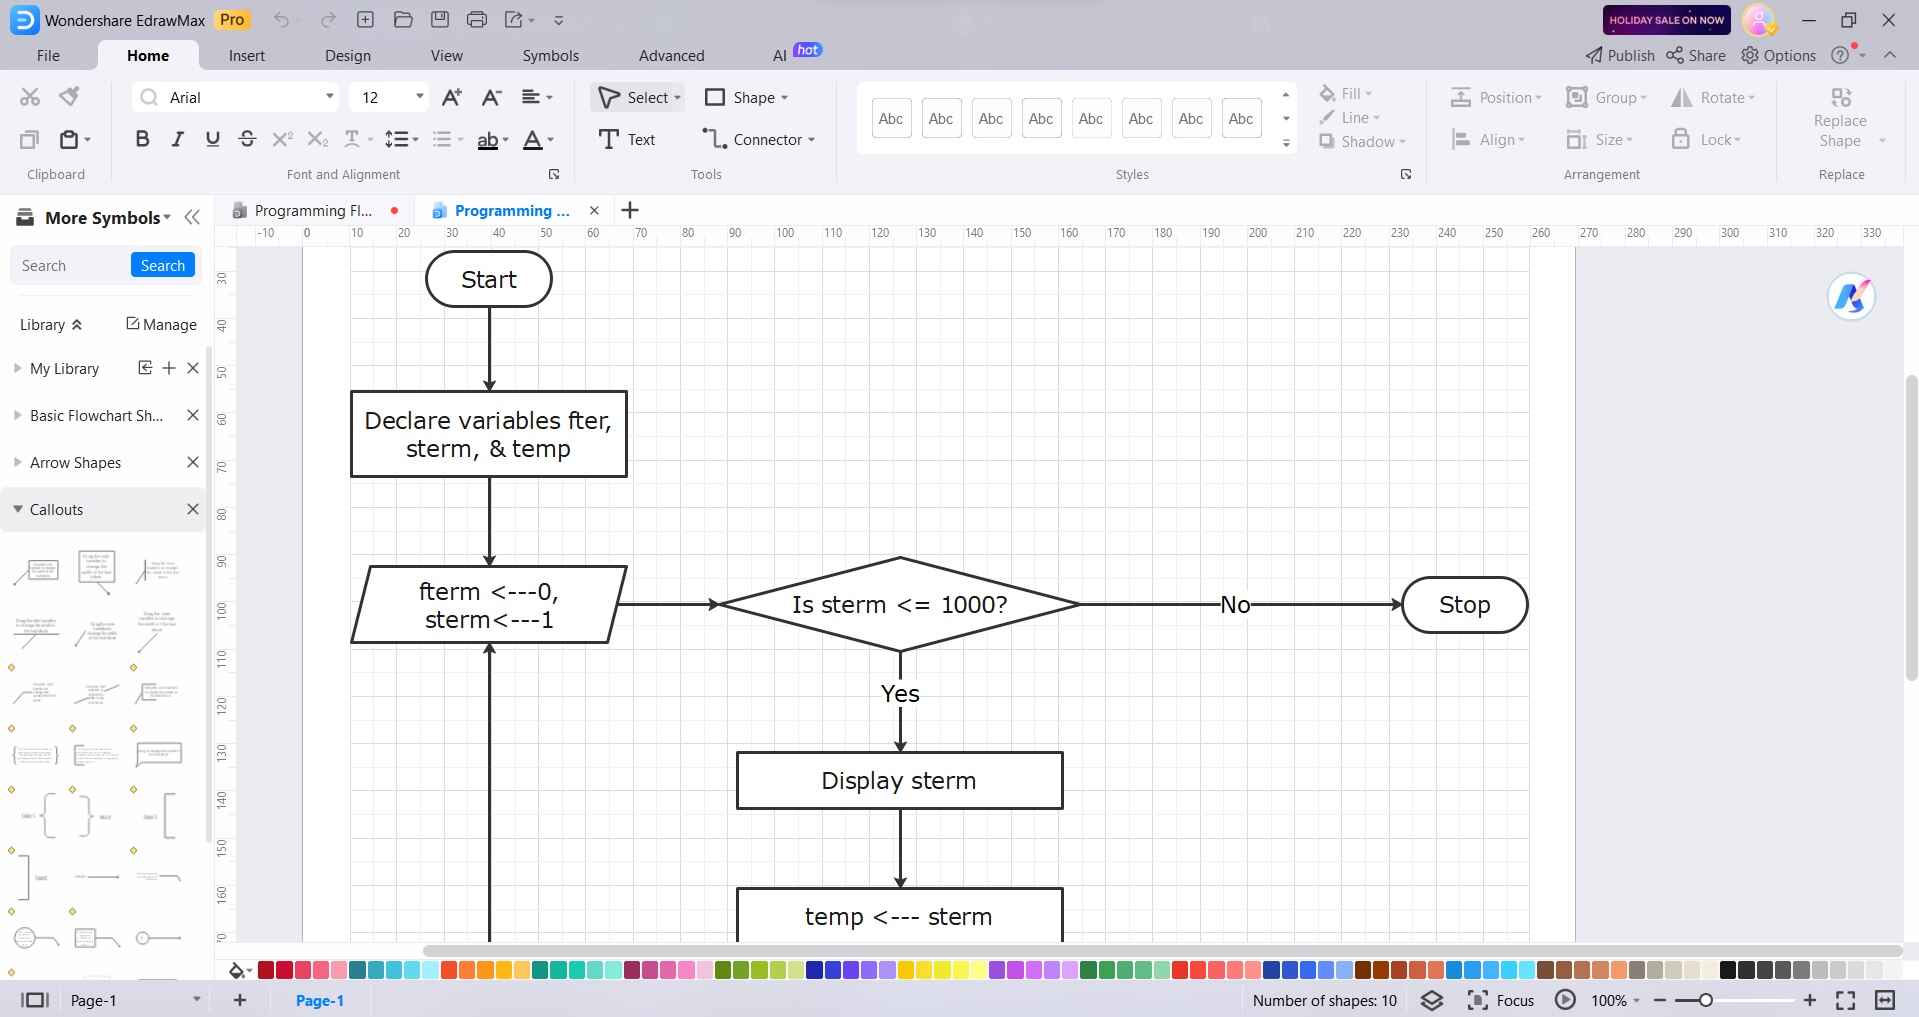Image resolution: width=1919 pixels, height=1017 pixels.
Task: Switch to the Symbols ribbon tab
Action: click(x=550, y=55)
